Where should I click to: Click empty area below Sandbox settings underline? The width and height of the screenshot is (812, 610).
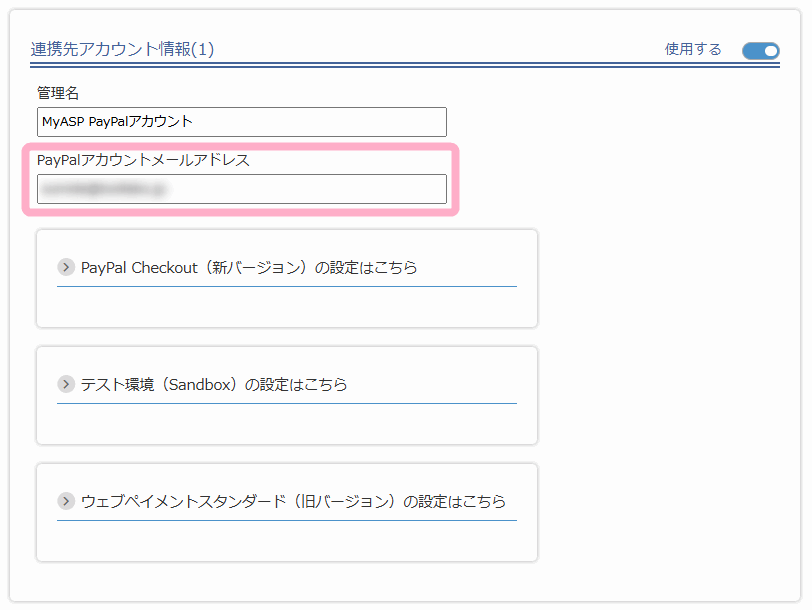pyautogui.click(x=286, y=423)
